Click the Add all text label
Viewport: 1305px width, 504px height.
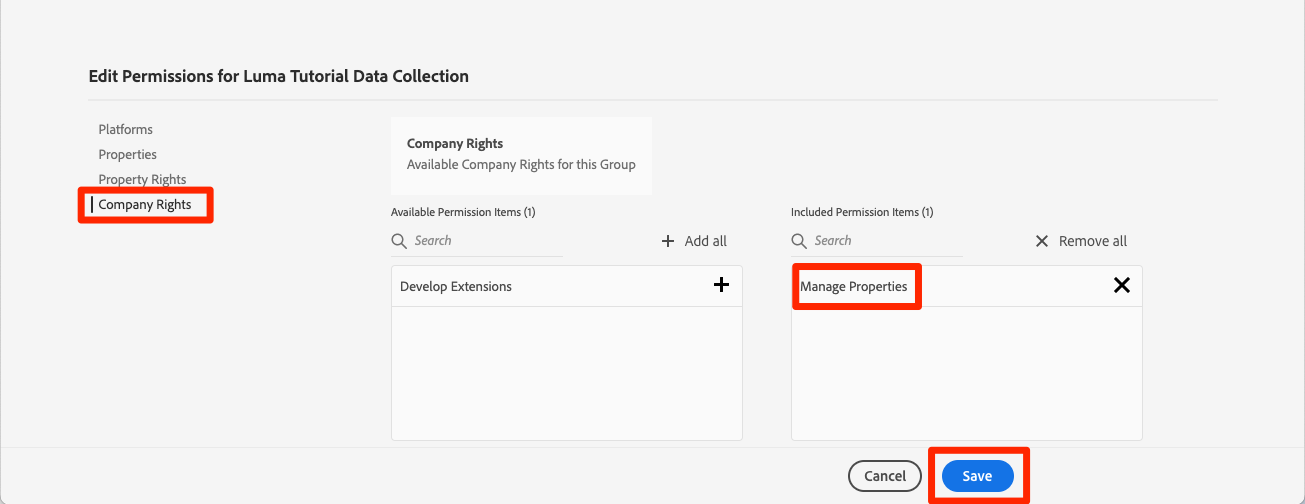point(705,241)
